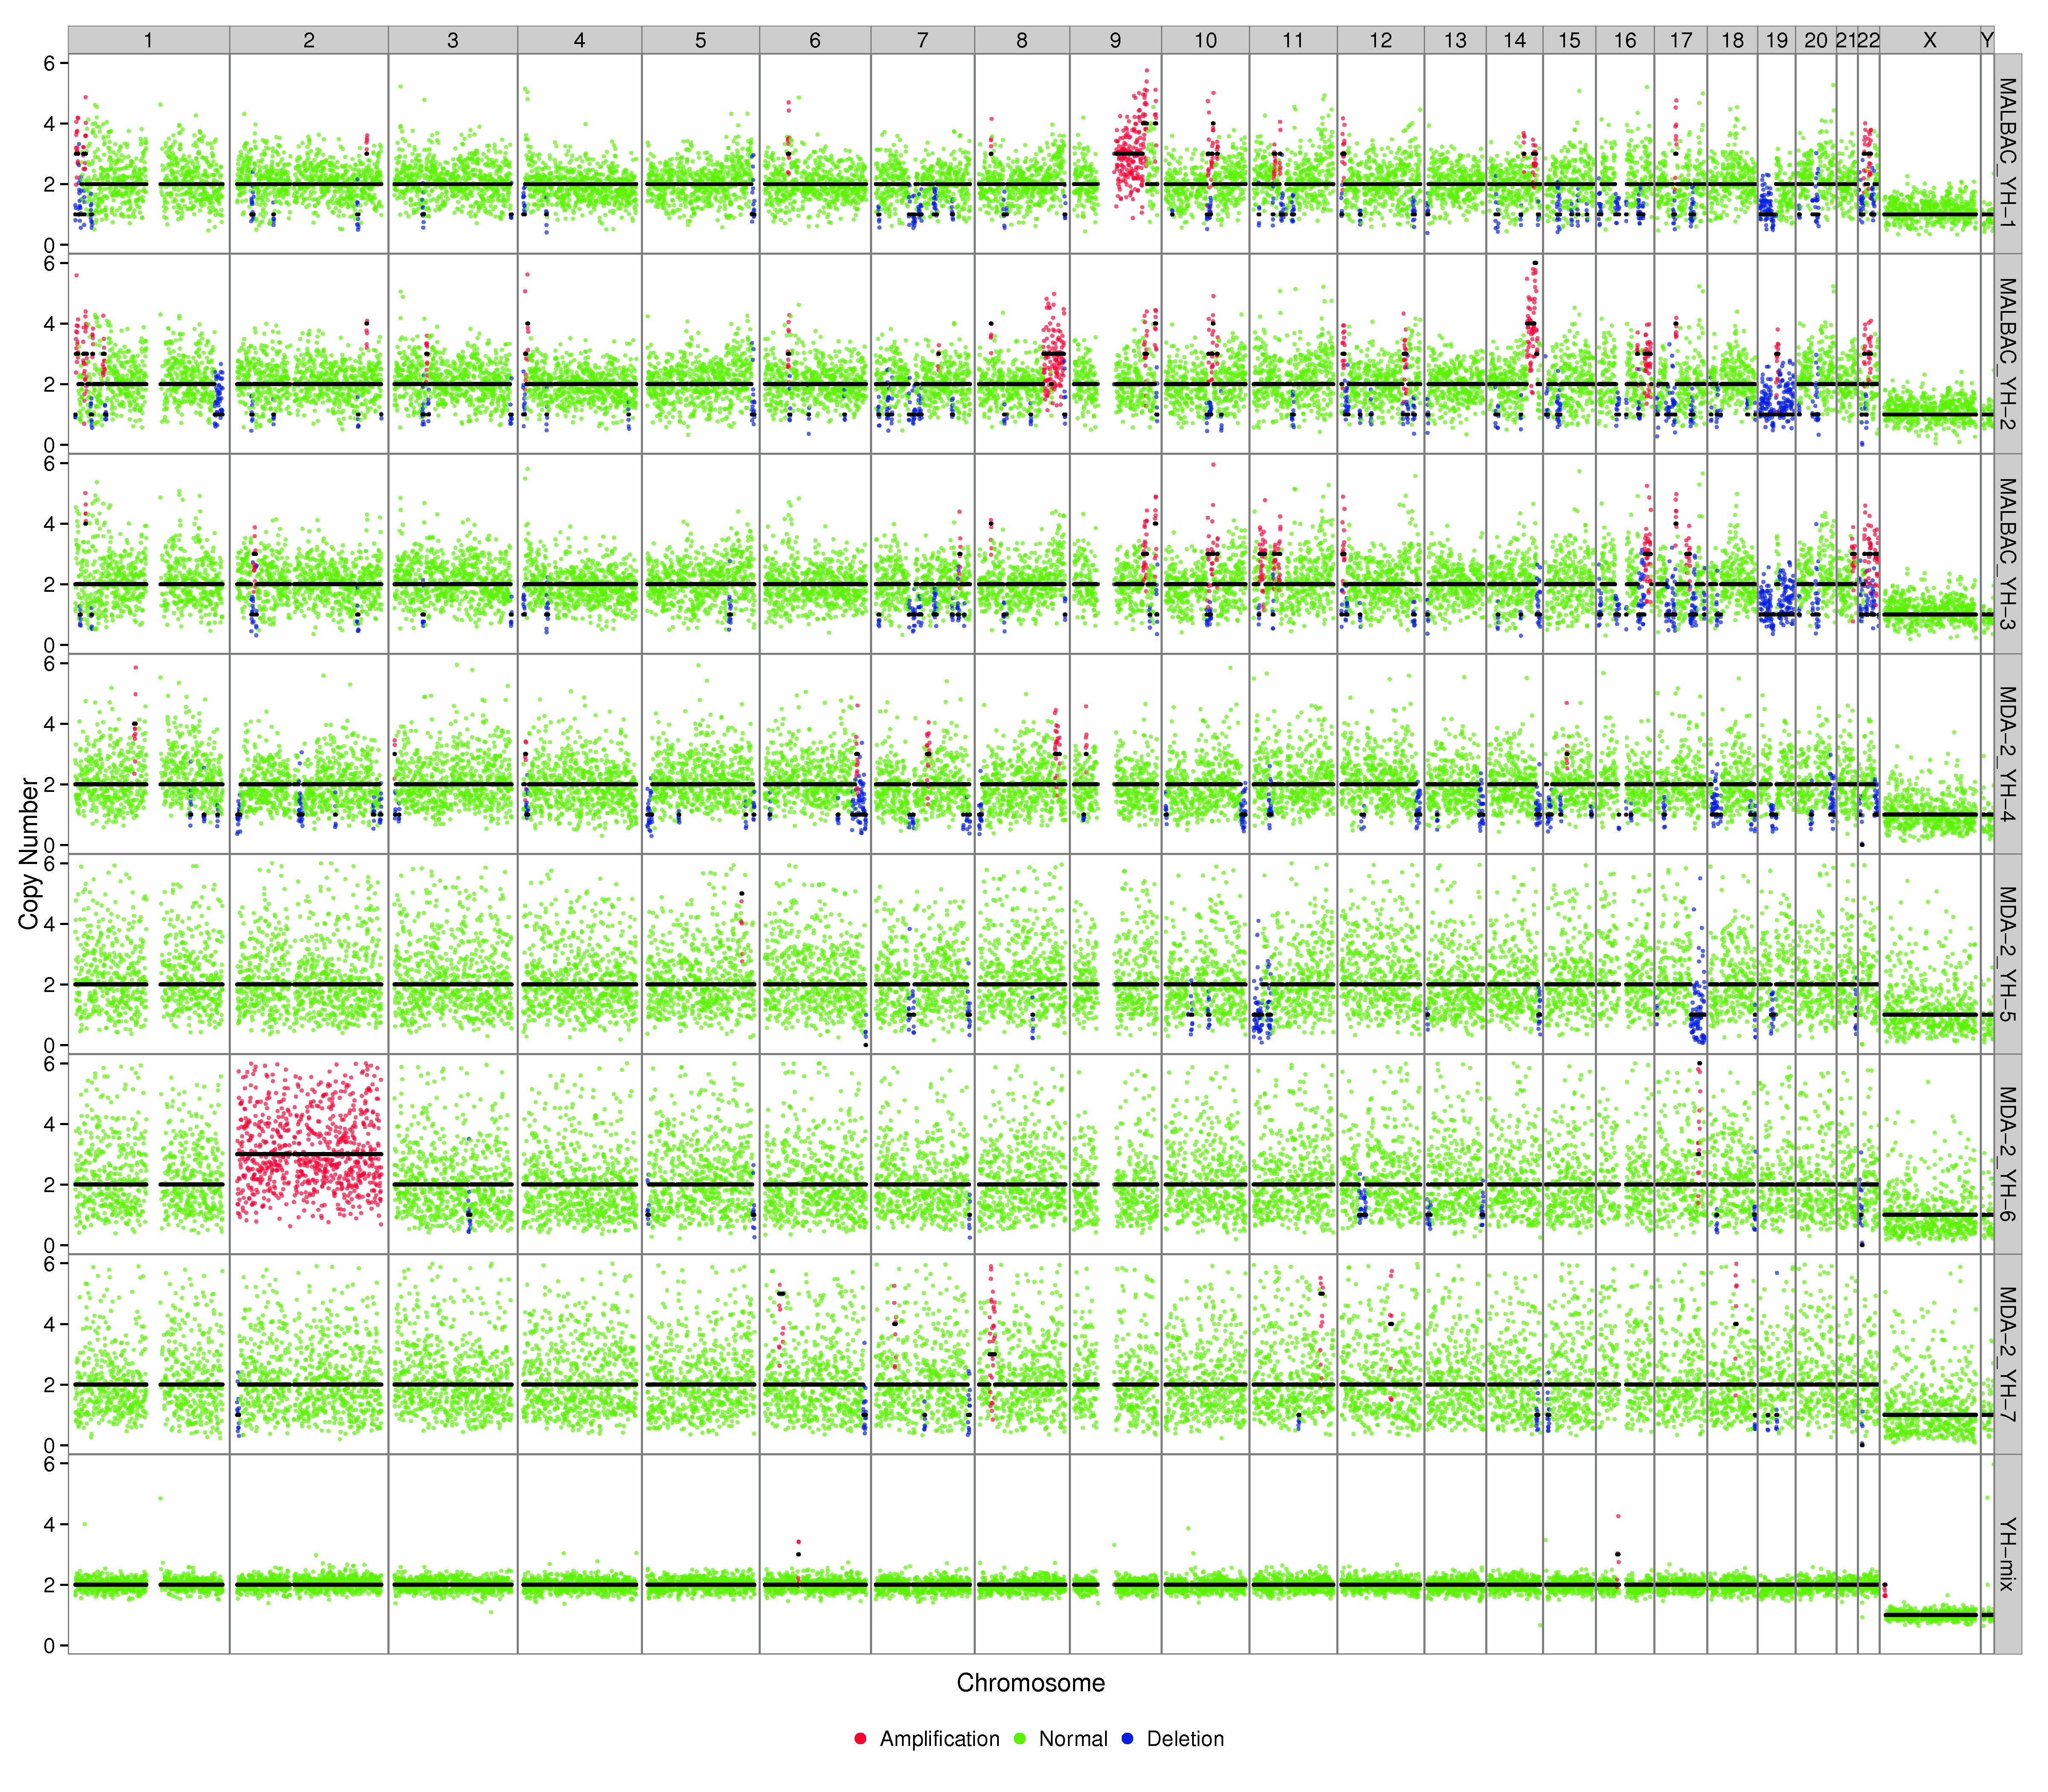Click the chromosome 9 header strip
Screen dimensions: 2048x1792
(x=1115, y=40)
